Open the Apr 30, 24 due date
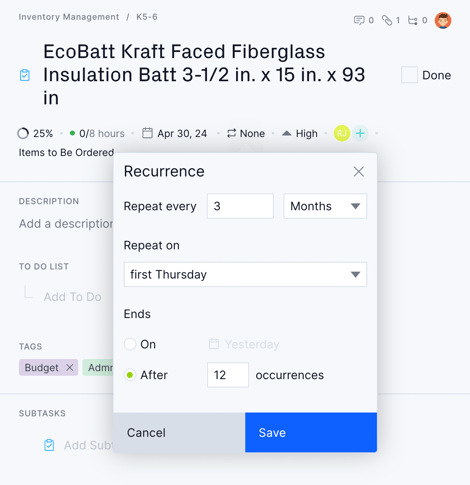Screen dimensions: 470x485 pyautogui.click(x=182, y=134)
